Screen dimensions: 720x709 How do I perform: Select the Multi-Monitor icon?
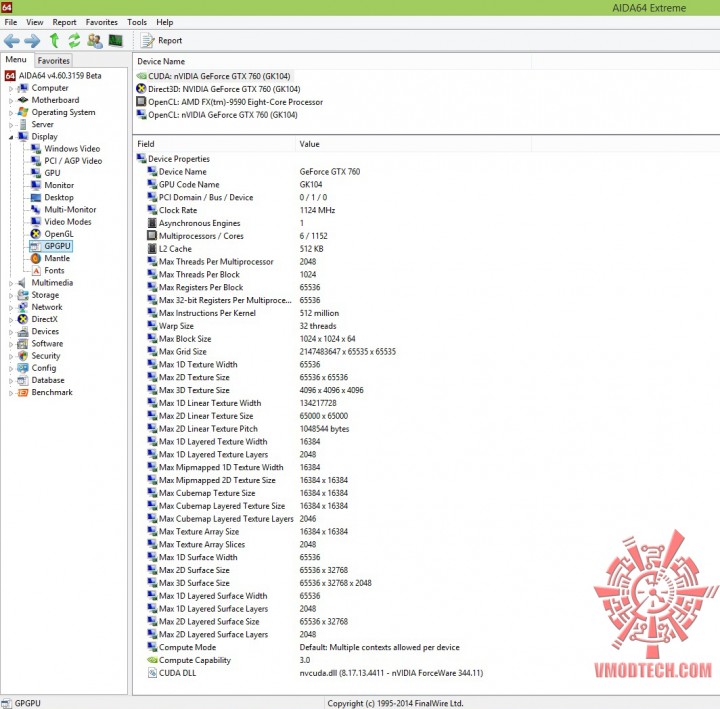point(36,209)
